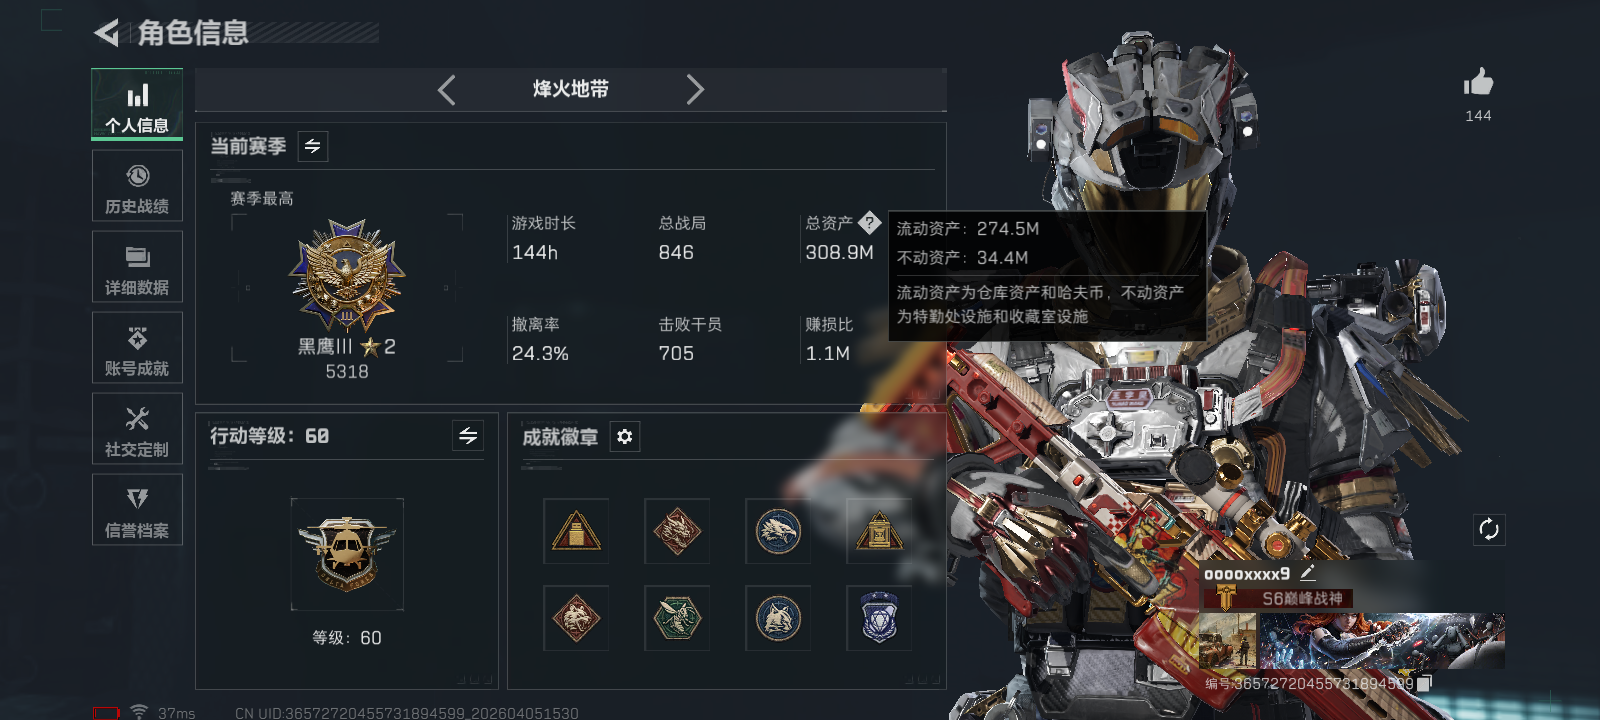Toggle 行动等级 swap icon

coord(468,435)
